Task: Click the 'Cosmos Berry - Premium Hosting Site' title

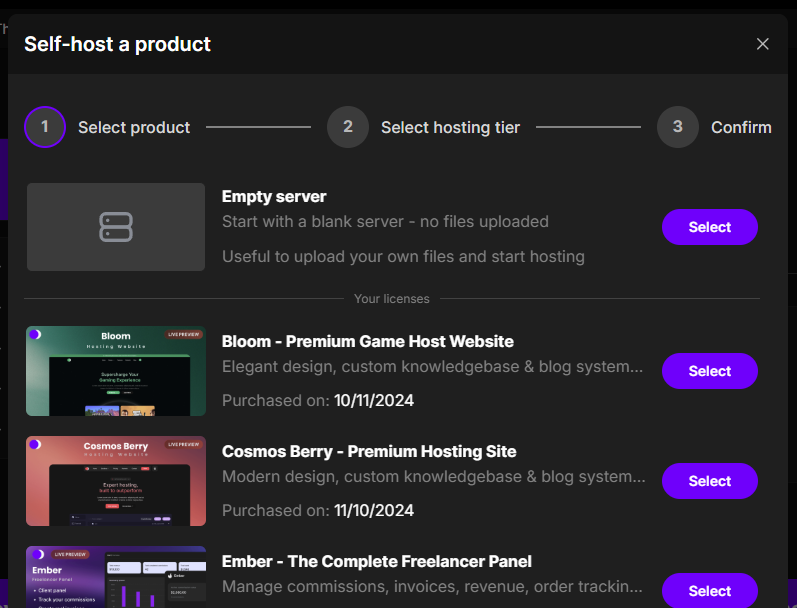Action: 369,451
